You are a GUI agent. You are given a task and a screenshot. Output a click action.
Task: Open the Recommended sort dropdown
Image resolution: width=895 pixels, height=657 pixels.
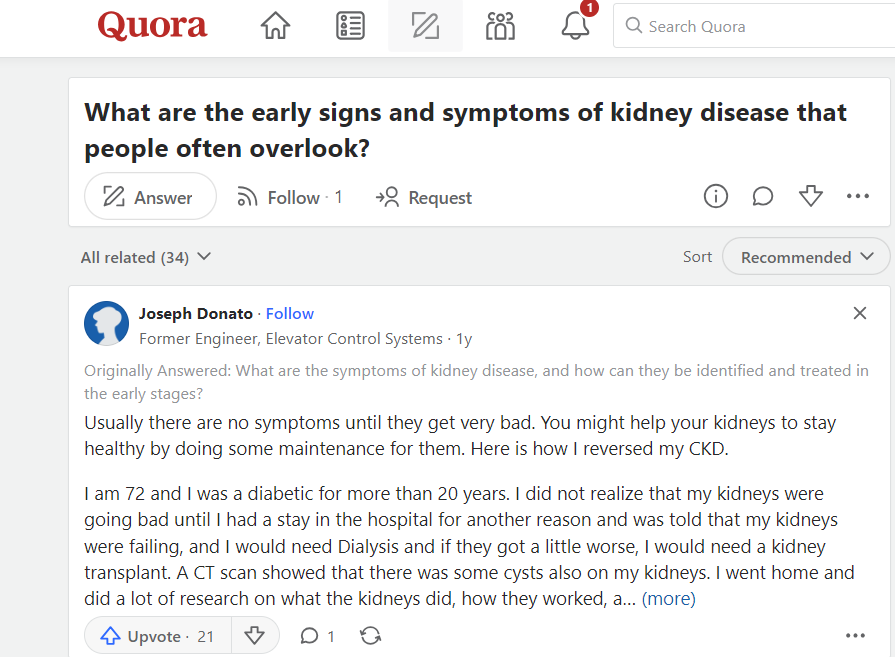pos(807,257)
